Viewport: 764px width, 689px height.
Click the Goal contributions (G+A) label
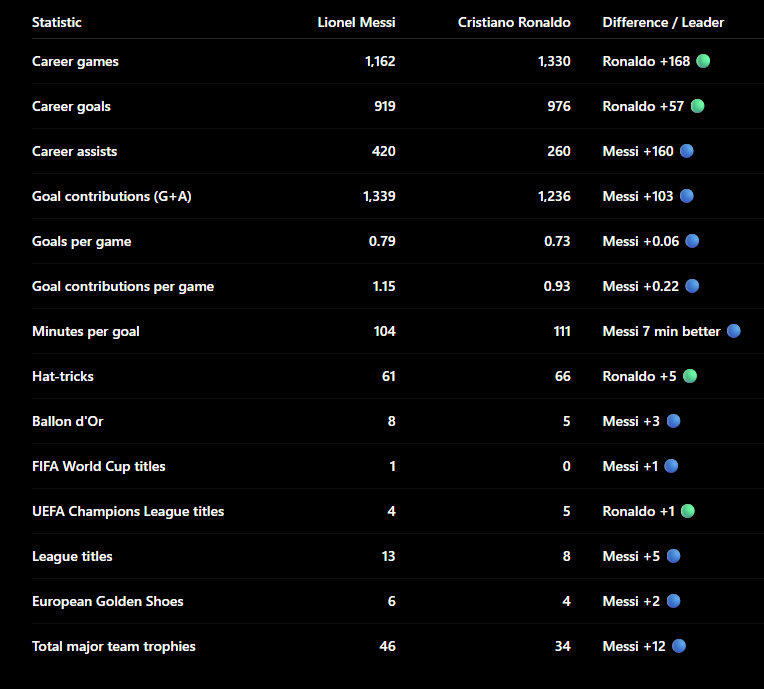click(x=112, y=196)
